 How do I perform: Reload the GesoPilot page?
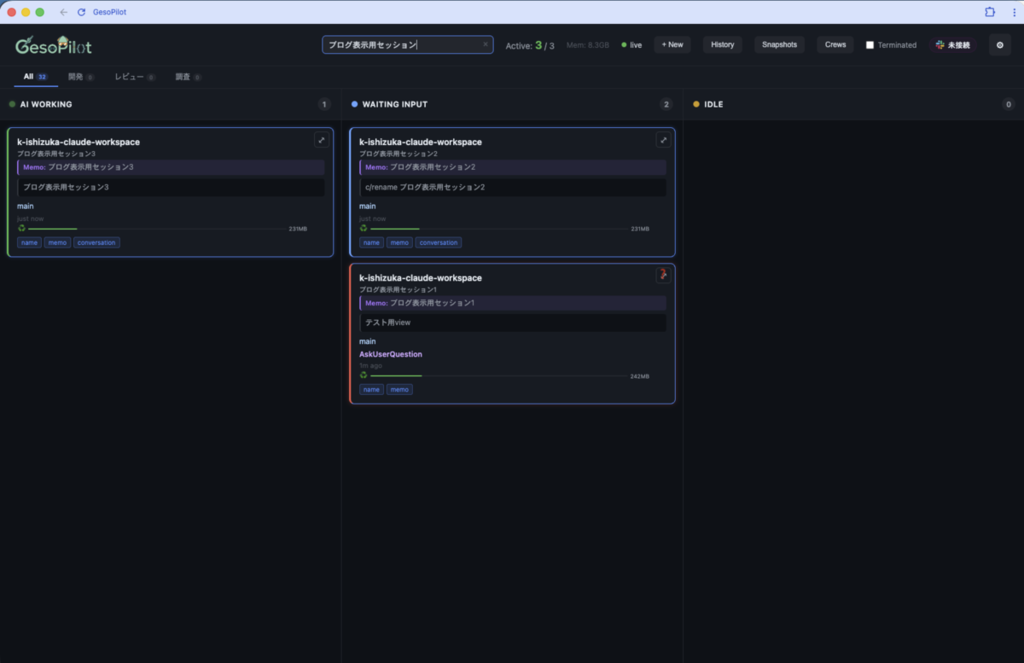point(82,12)
